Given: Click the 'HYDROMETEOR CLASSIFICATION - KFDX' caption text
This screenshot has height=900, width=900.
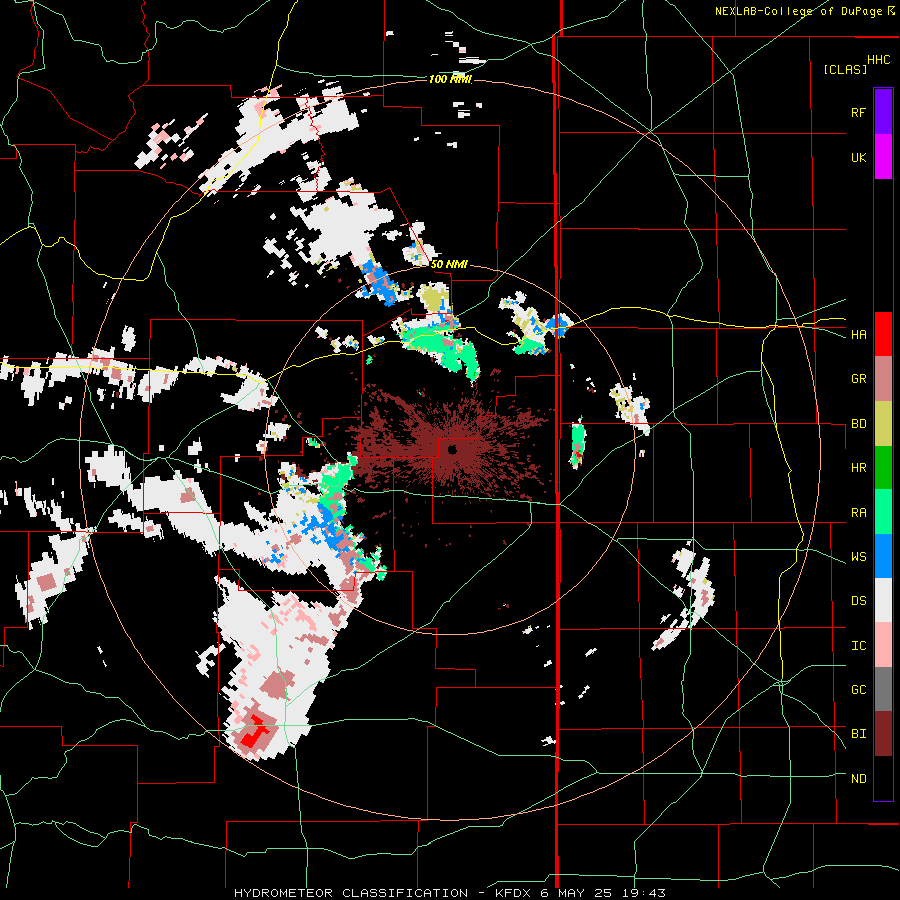Looking at the screenshot, I should tap(385, 893).
